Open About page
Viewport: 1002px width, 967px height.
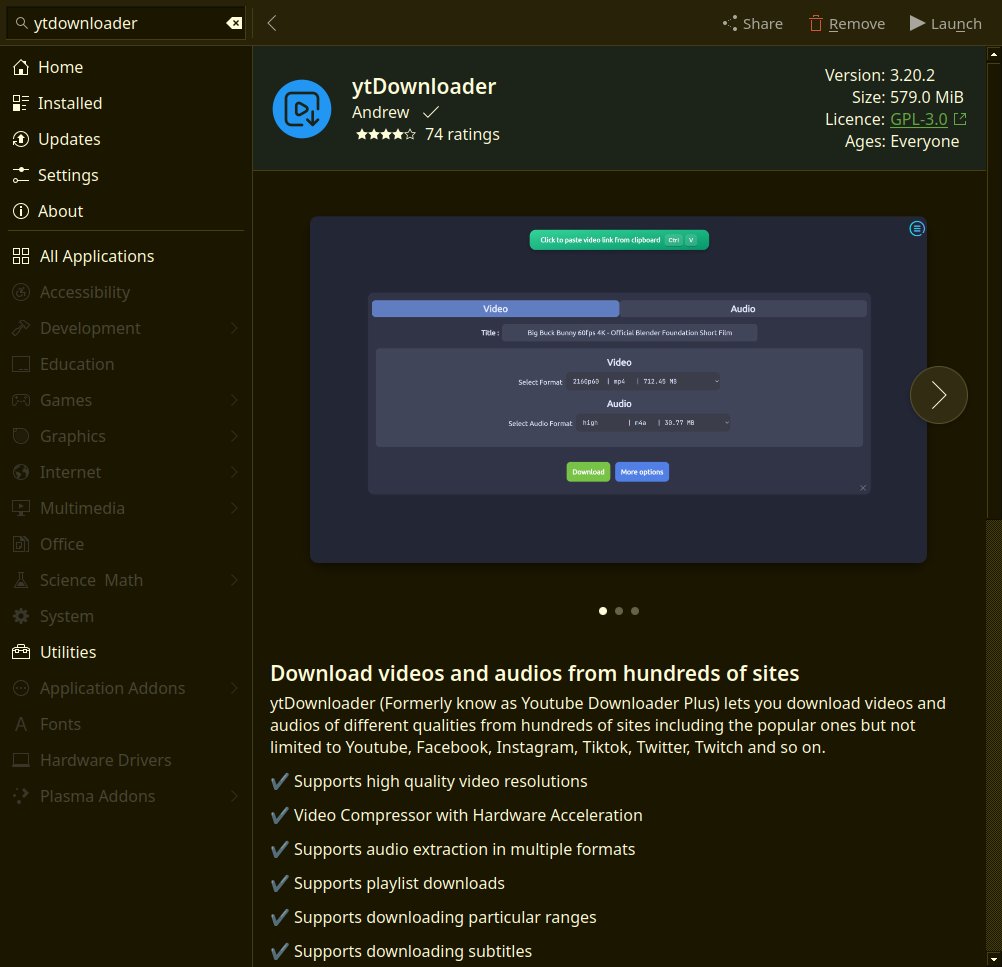tap(126, 211)
